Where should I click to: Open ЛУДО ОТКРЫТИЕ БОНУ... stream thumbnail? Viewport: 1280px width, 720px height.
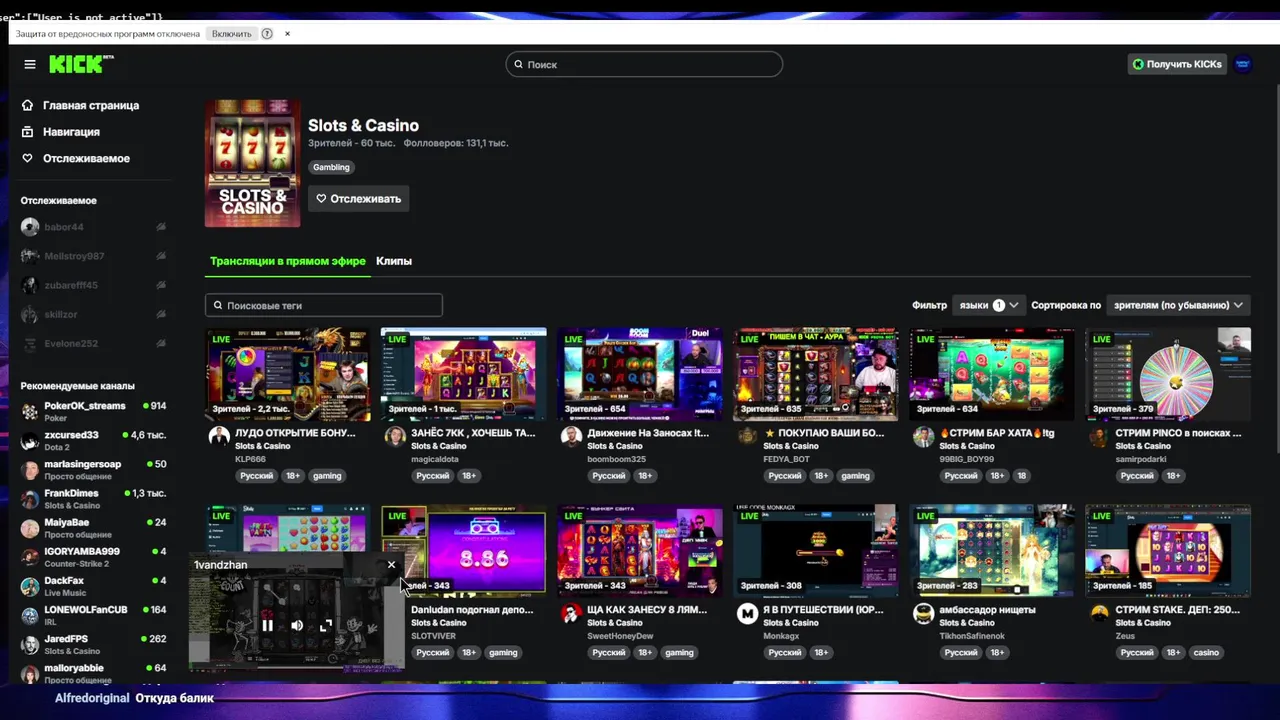[287, 374]
